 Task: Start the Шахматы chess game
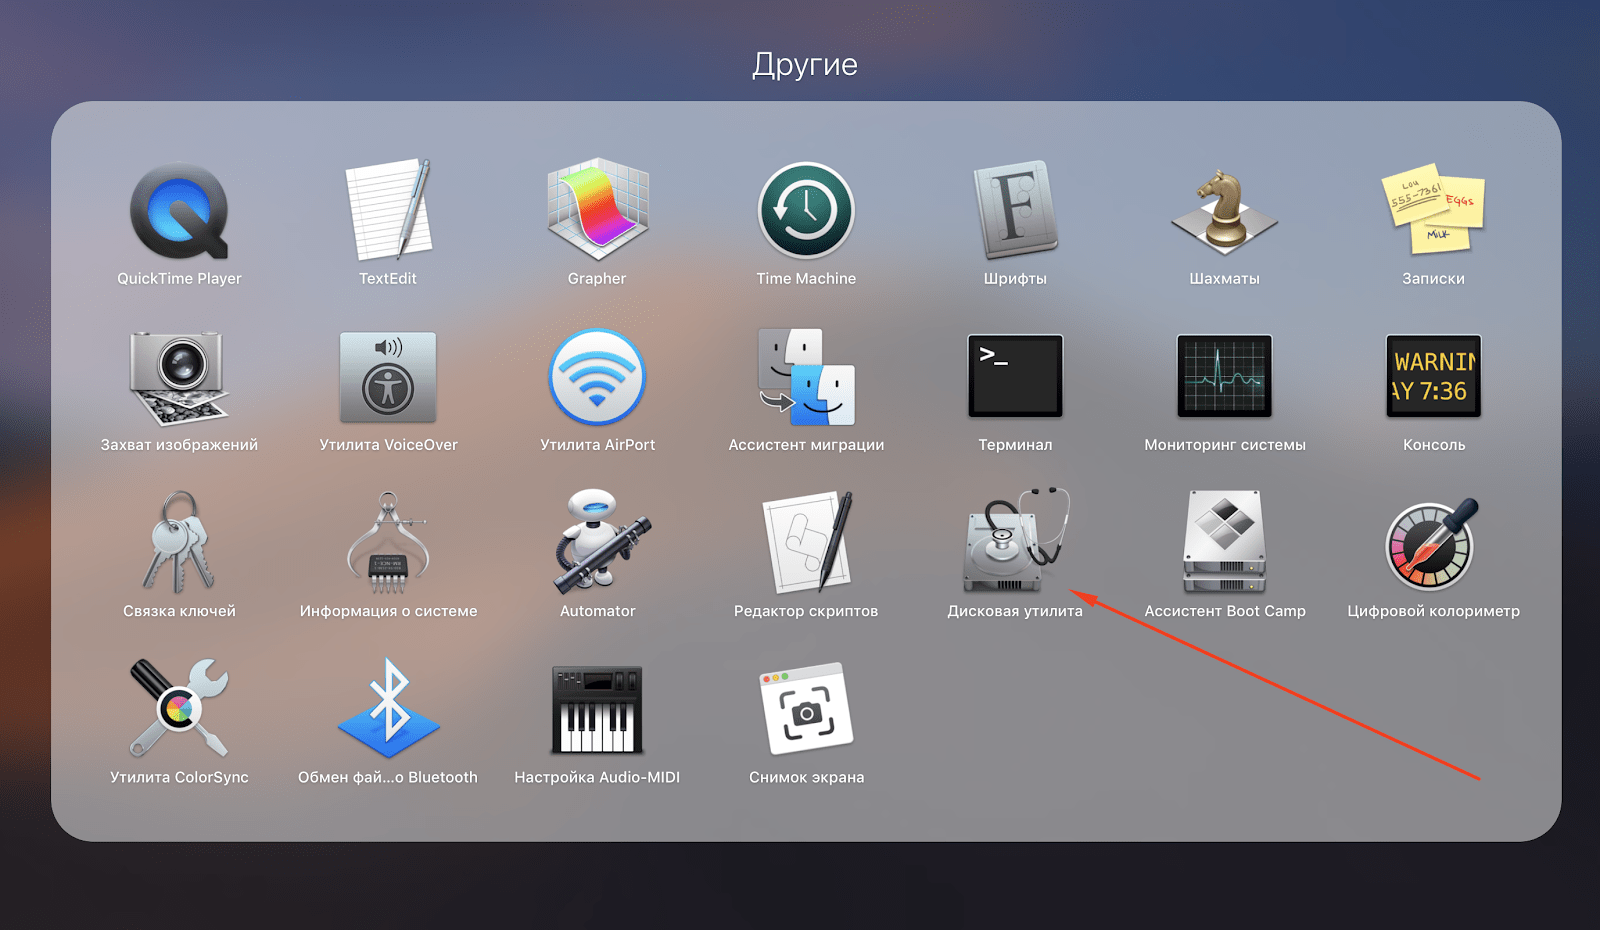[1224, 212]
